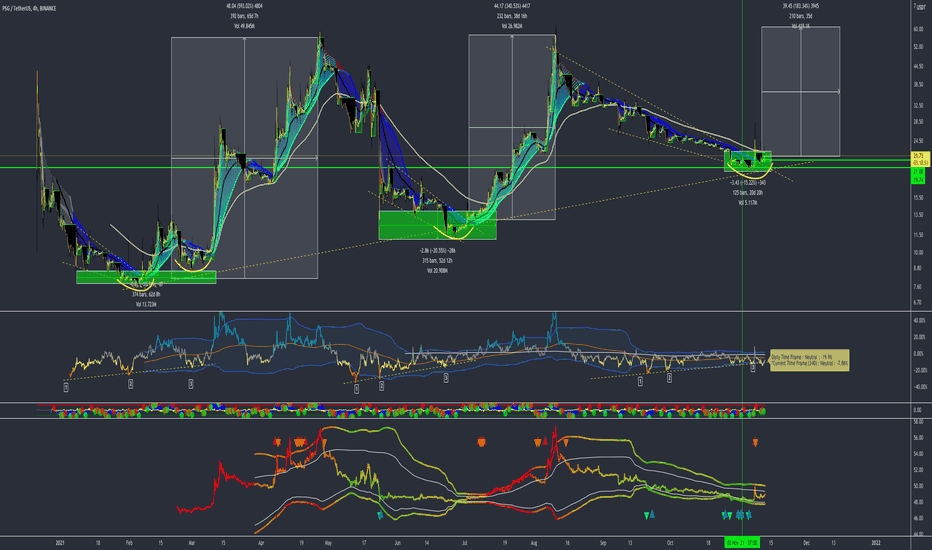Click the 39.45 (183.34%) measurement label
Image resolution: width=932 pixels, height=550 pixels.
(800, 6)
